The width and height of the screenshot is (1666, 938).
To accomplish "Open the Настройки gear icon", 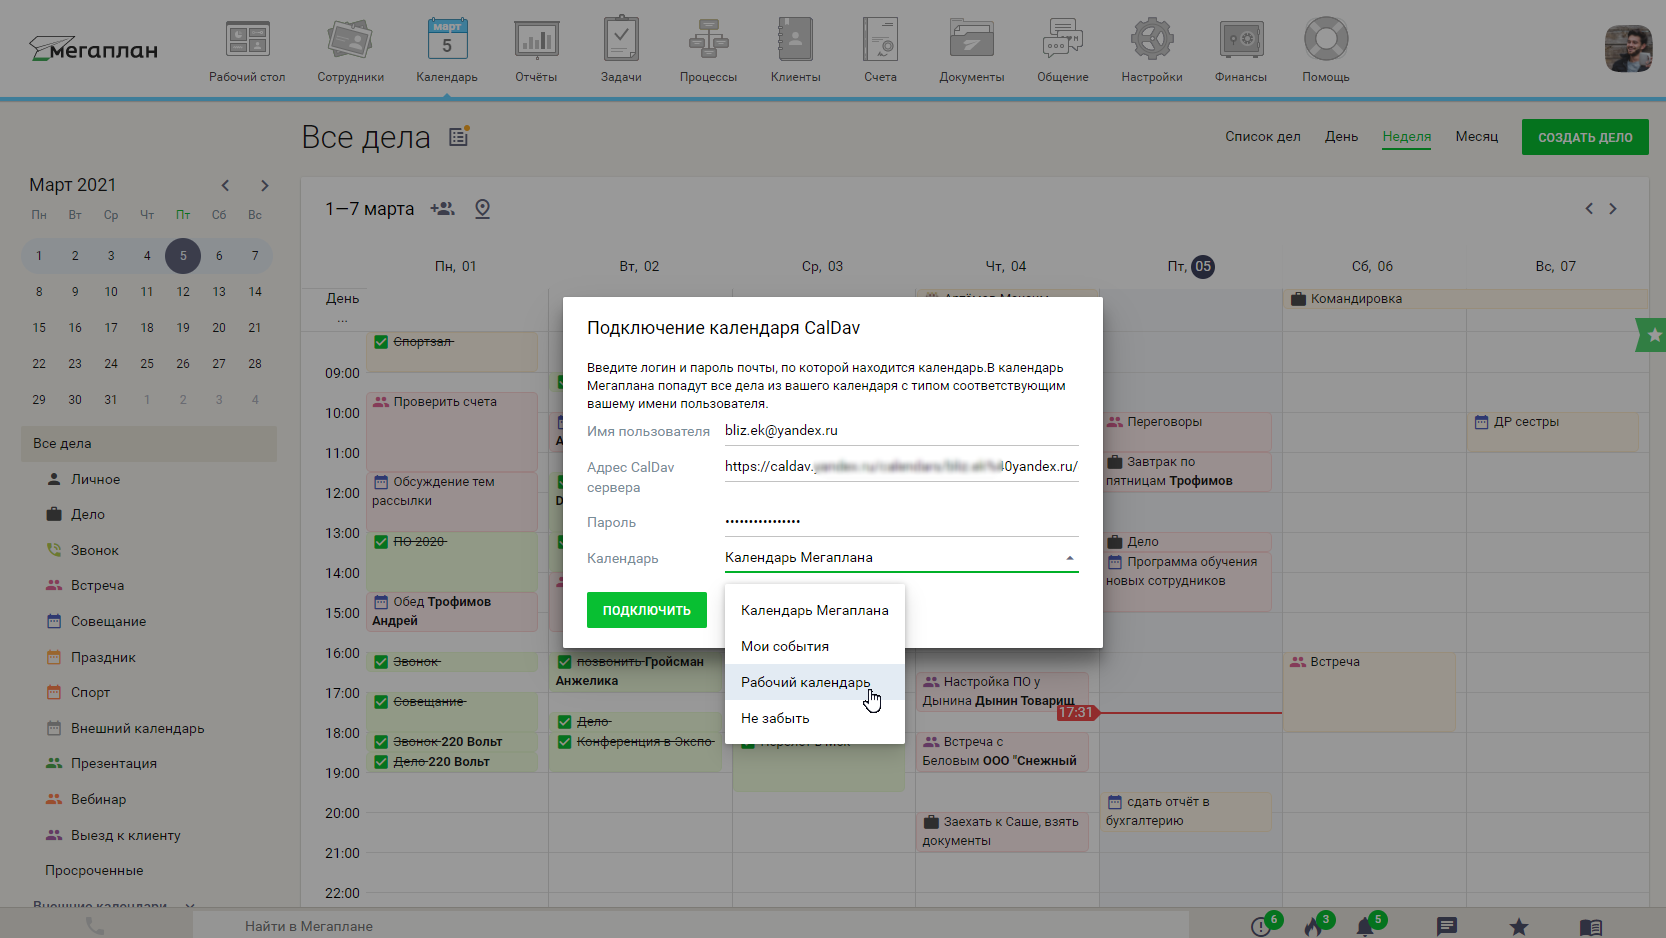I will tap(1152, 40).
